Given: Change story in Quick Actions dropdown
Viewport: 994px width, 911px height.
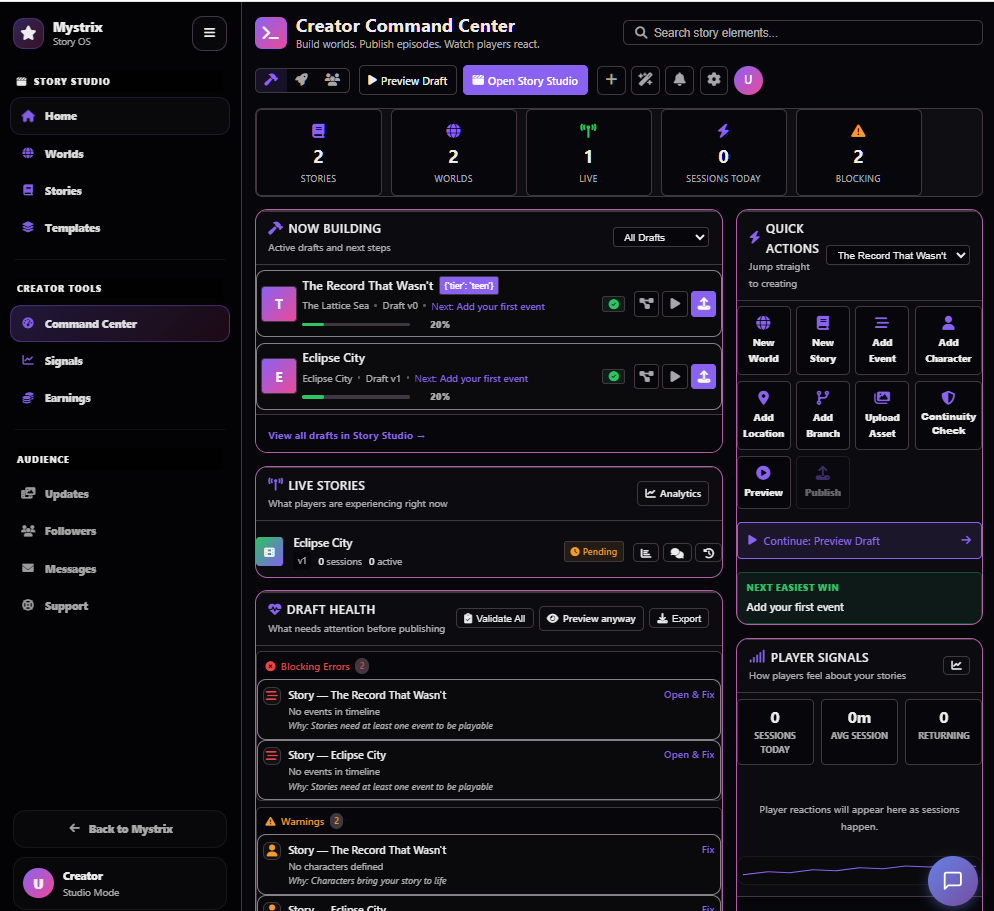Looking at the screenshot, I should pos(897,255).
